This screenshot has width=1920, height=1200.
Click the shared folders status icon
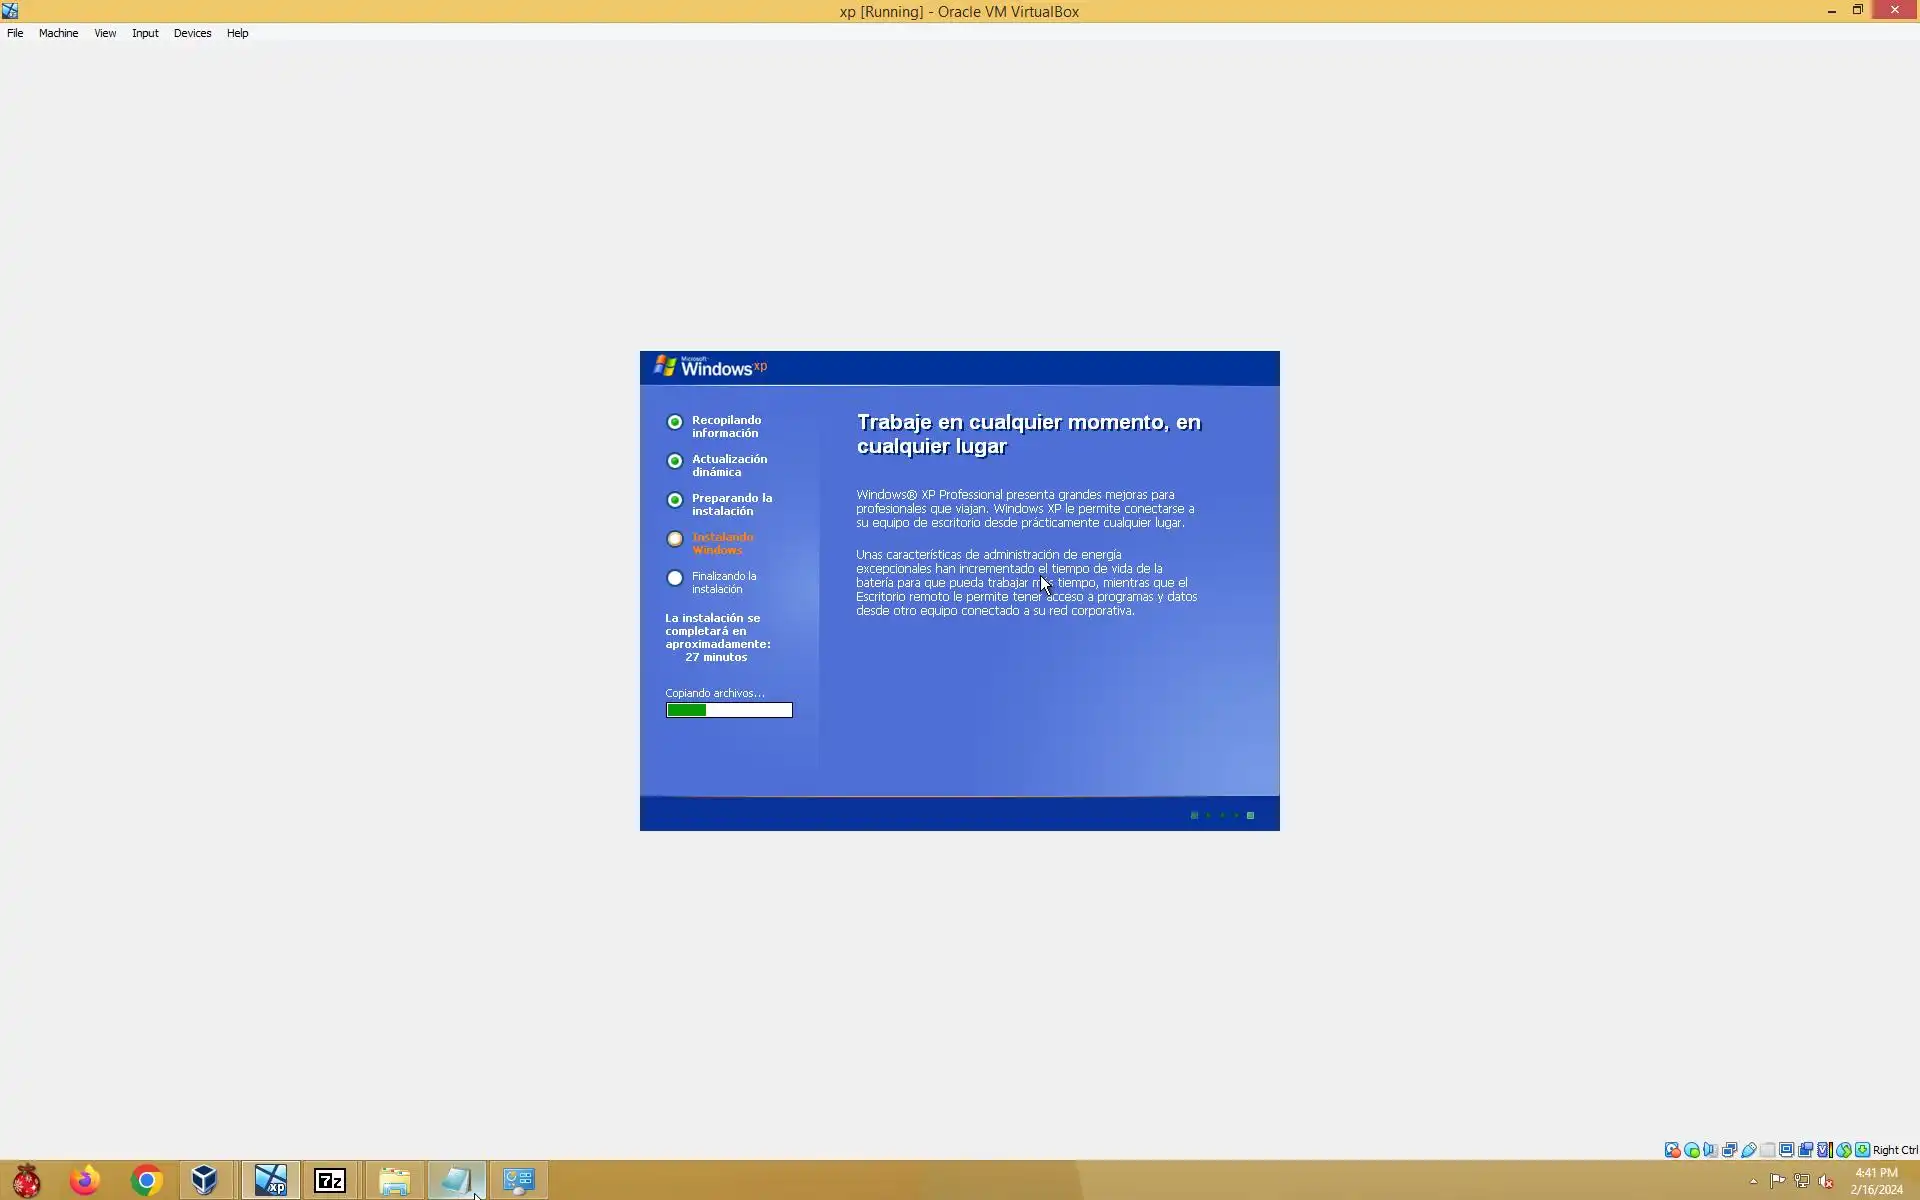pos(1767,1150)
